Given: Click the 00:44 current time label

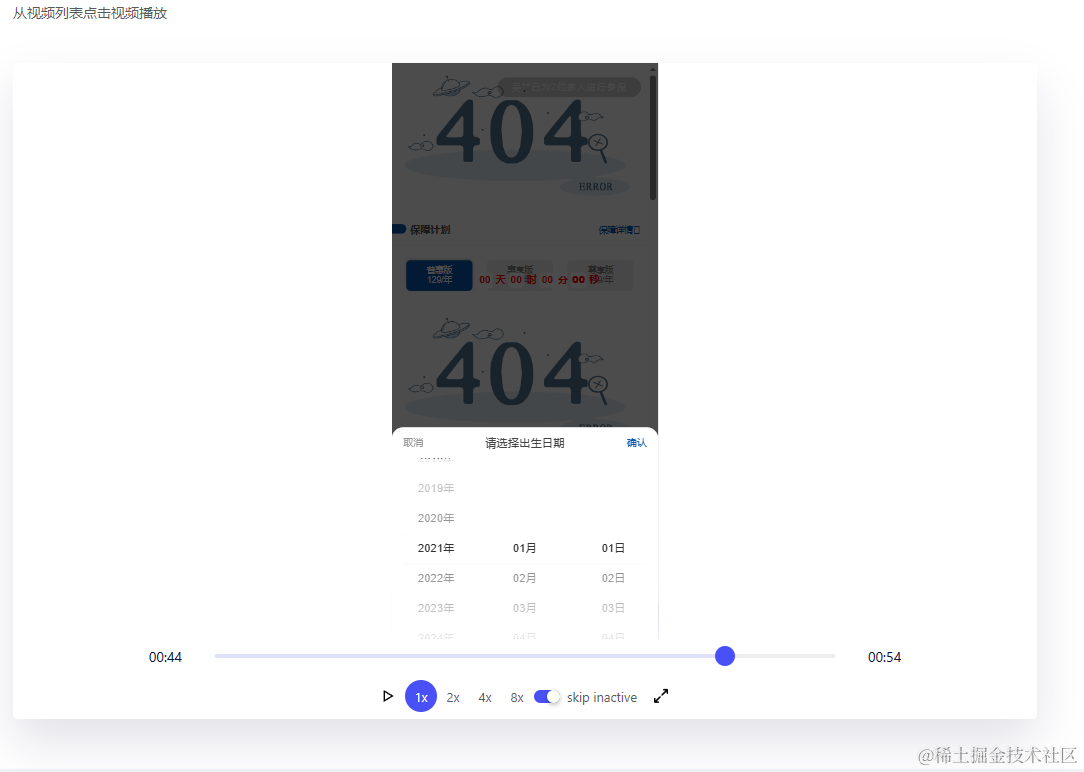Looking at the screenshot, I should pyautogui.click(x=165, y=657).
